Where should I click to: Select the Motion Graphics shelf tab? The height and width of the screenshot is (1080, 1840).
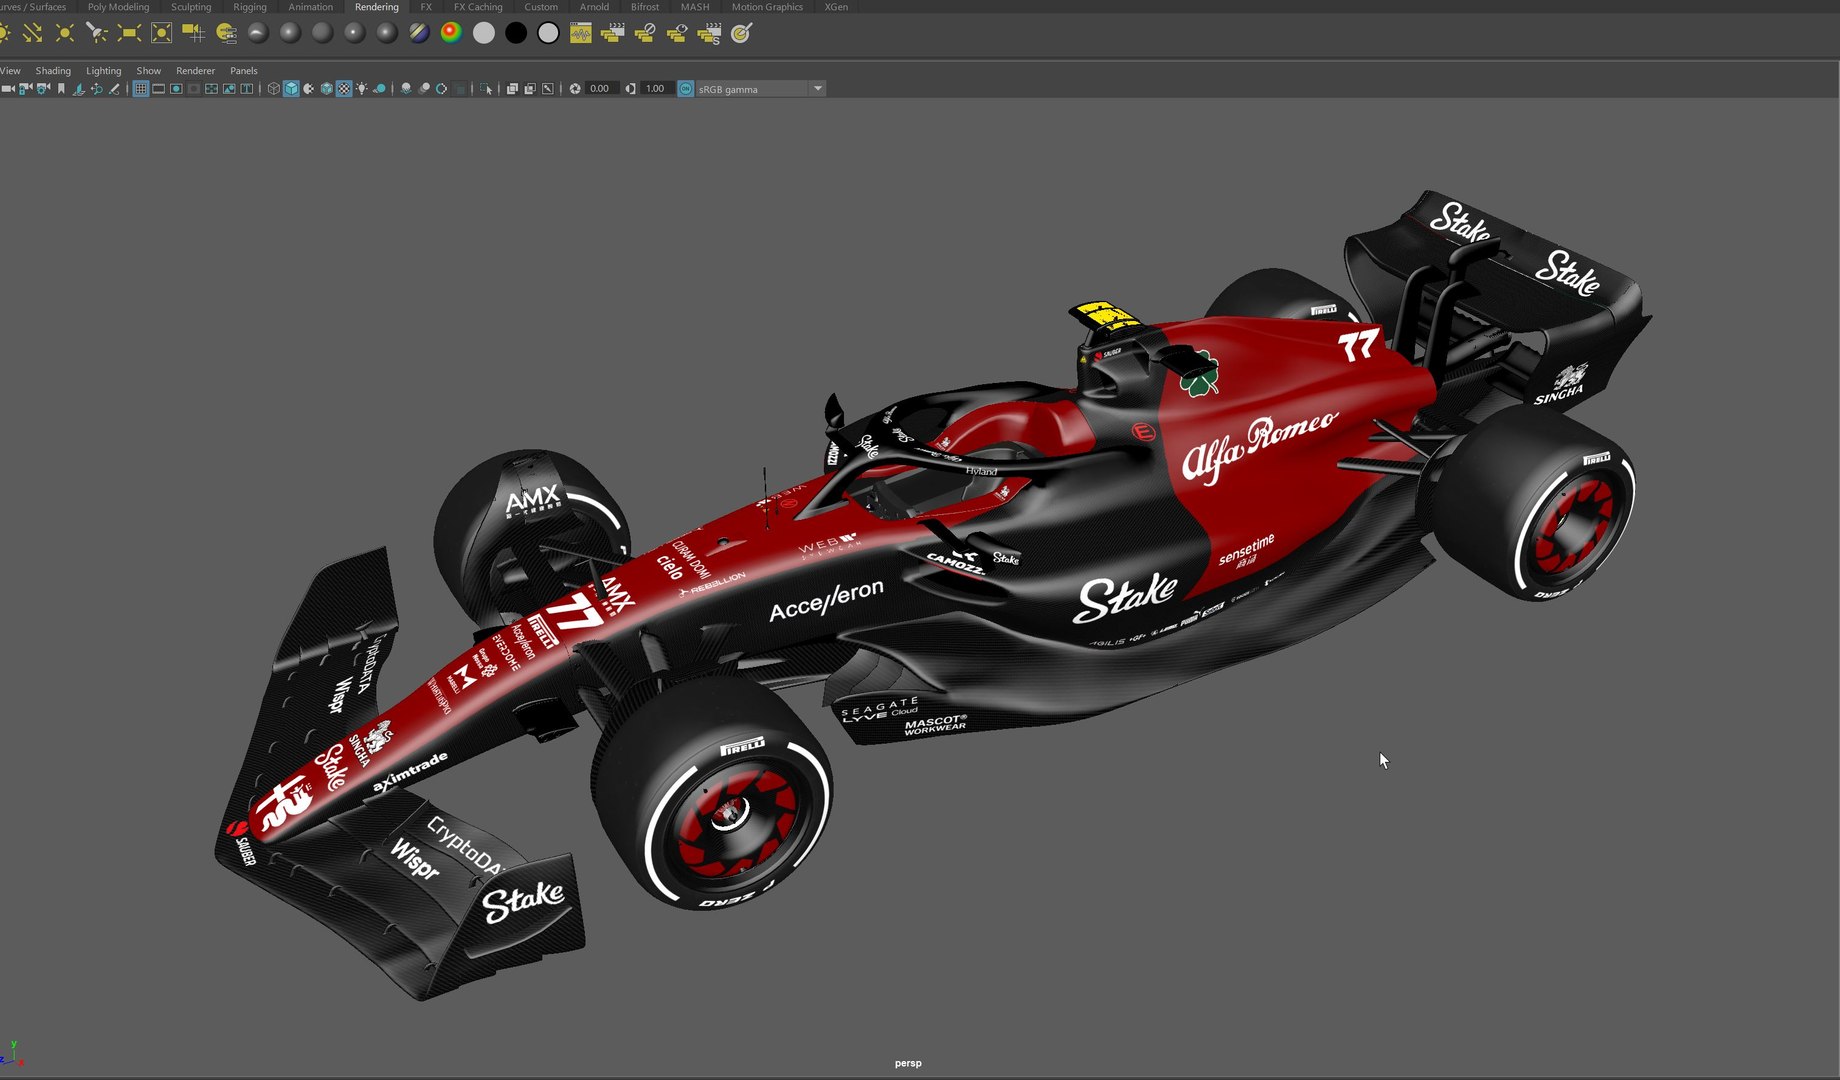767,7
